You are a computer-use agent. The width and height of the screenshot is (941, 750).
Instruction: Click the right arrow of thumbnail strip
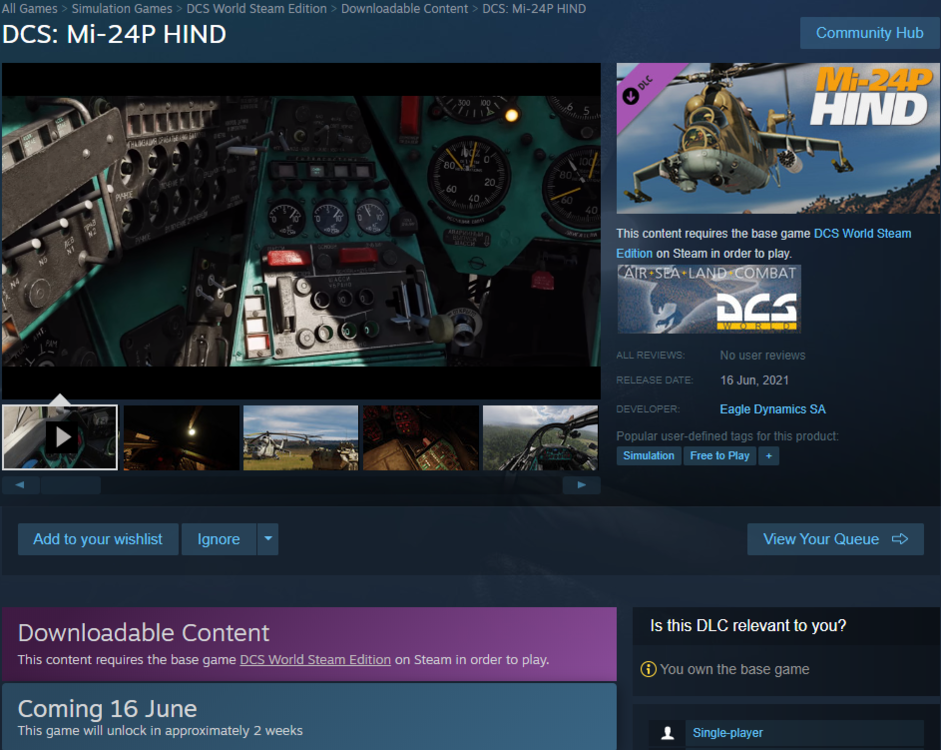(x=582, y=485)
